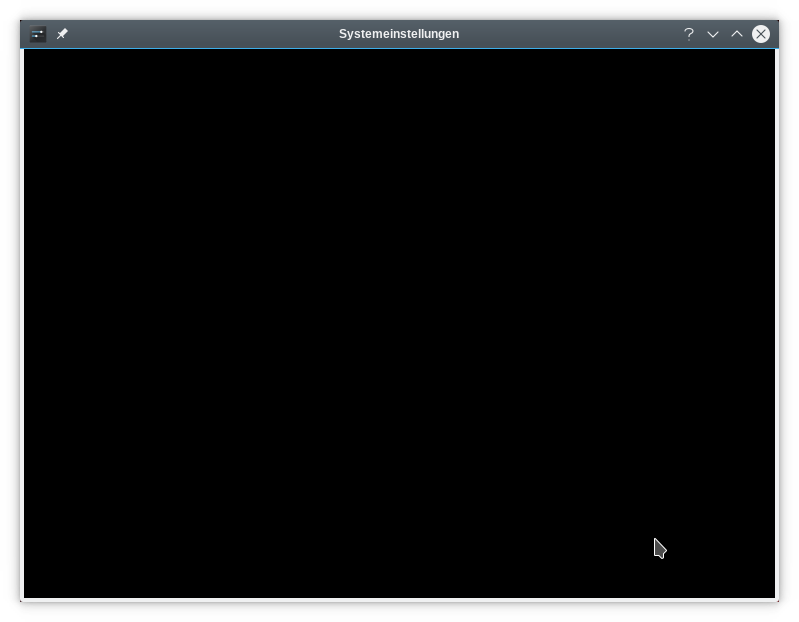Click the question mark help icon
Viewport: 799px width, 622px height.
pyautogui.click(x=689, y=34)
